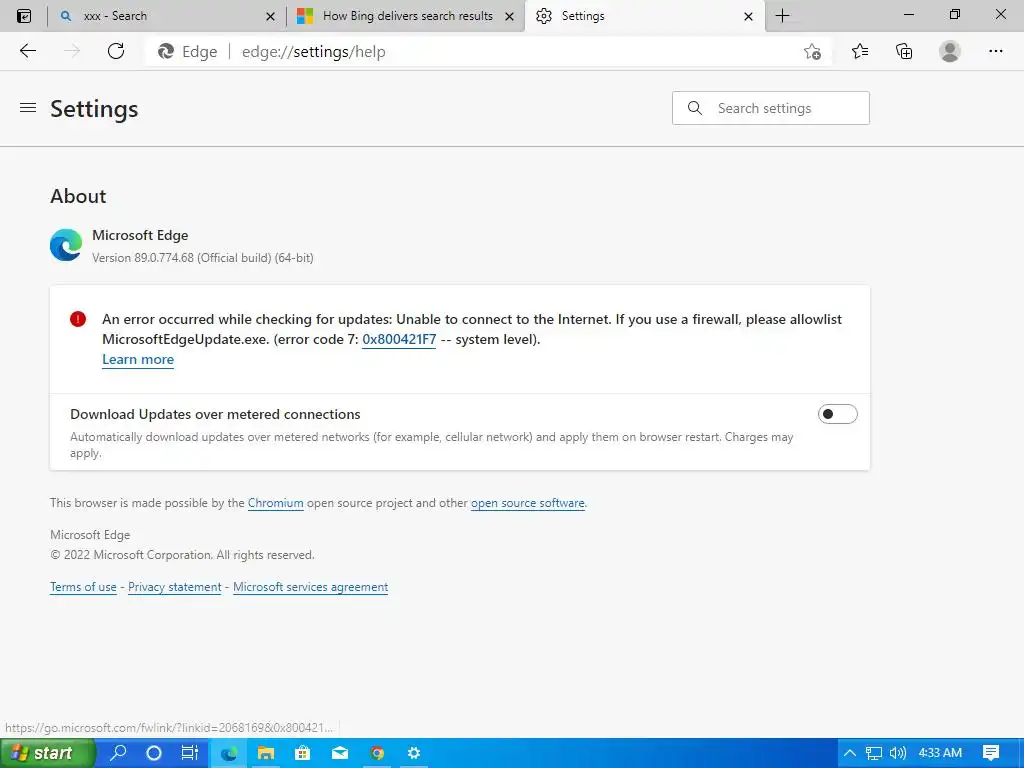Image resolution: width=1024 pixels, height=768 pixels.
Task: Expand the Settings hamburger navigation menu
Action: 27,108
